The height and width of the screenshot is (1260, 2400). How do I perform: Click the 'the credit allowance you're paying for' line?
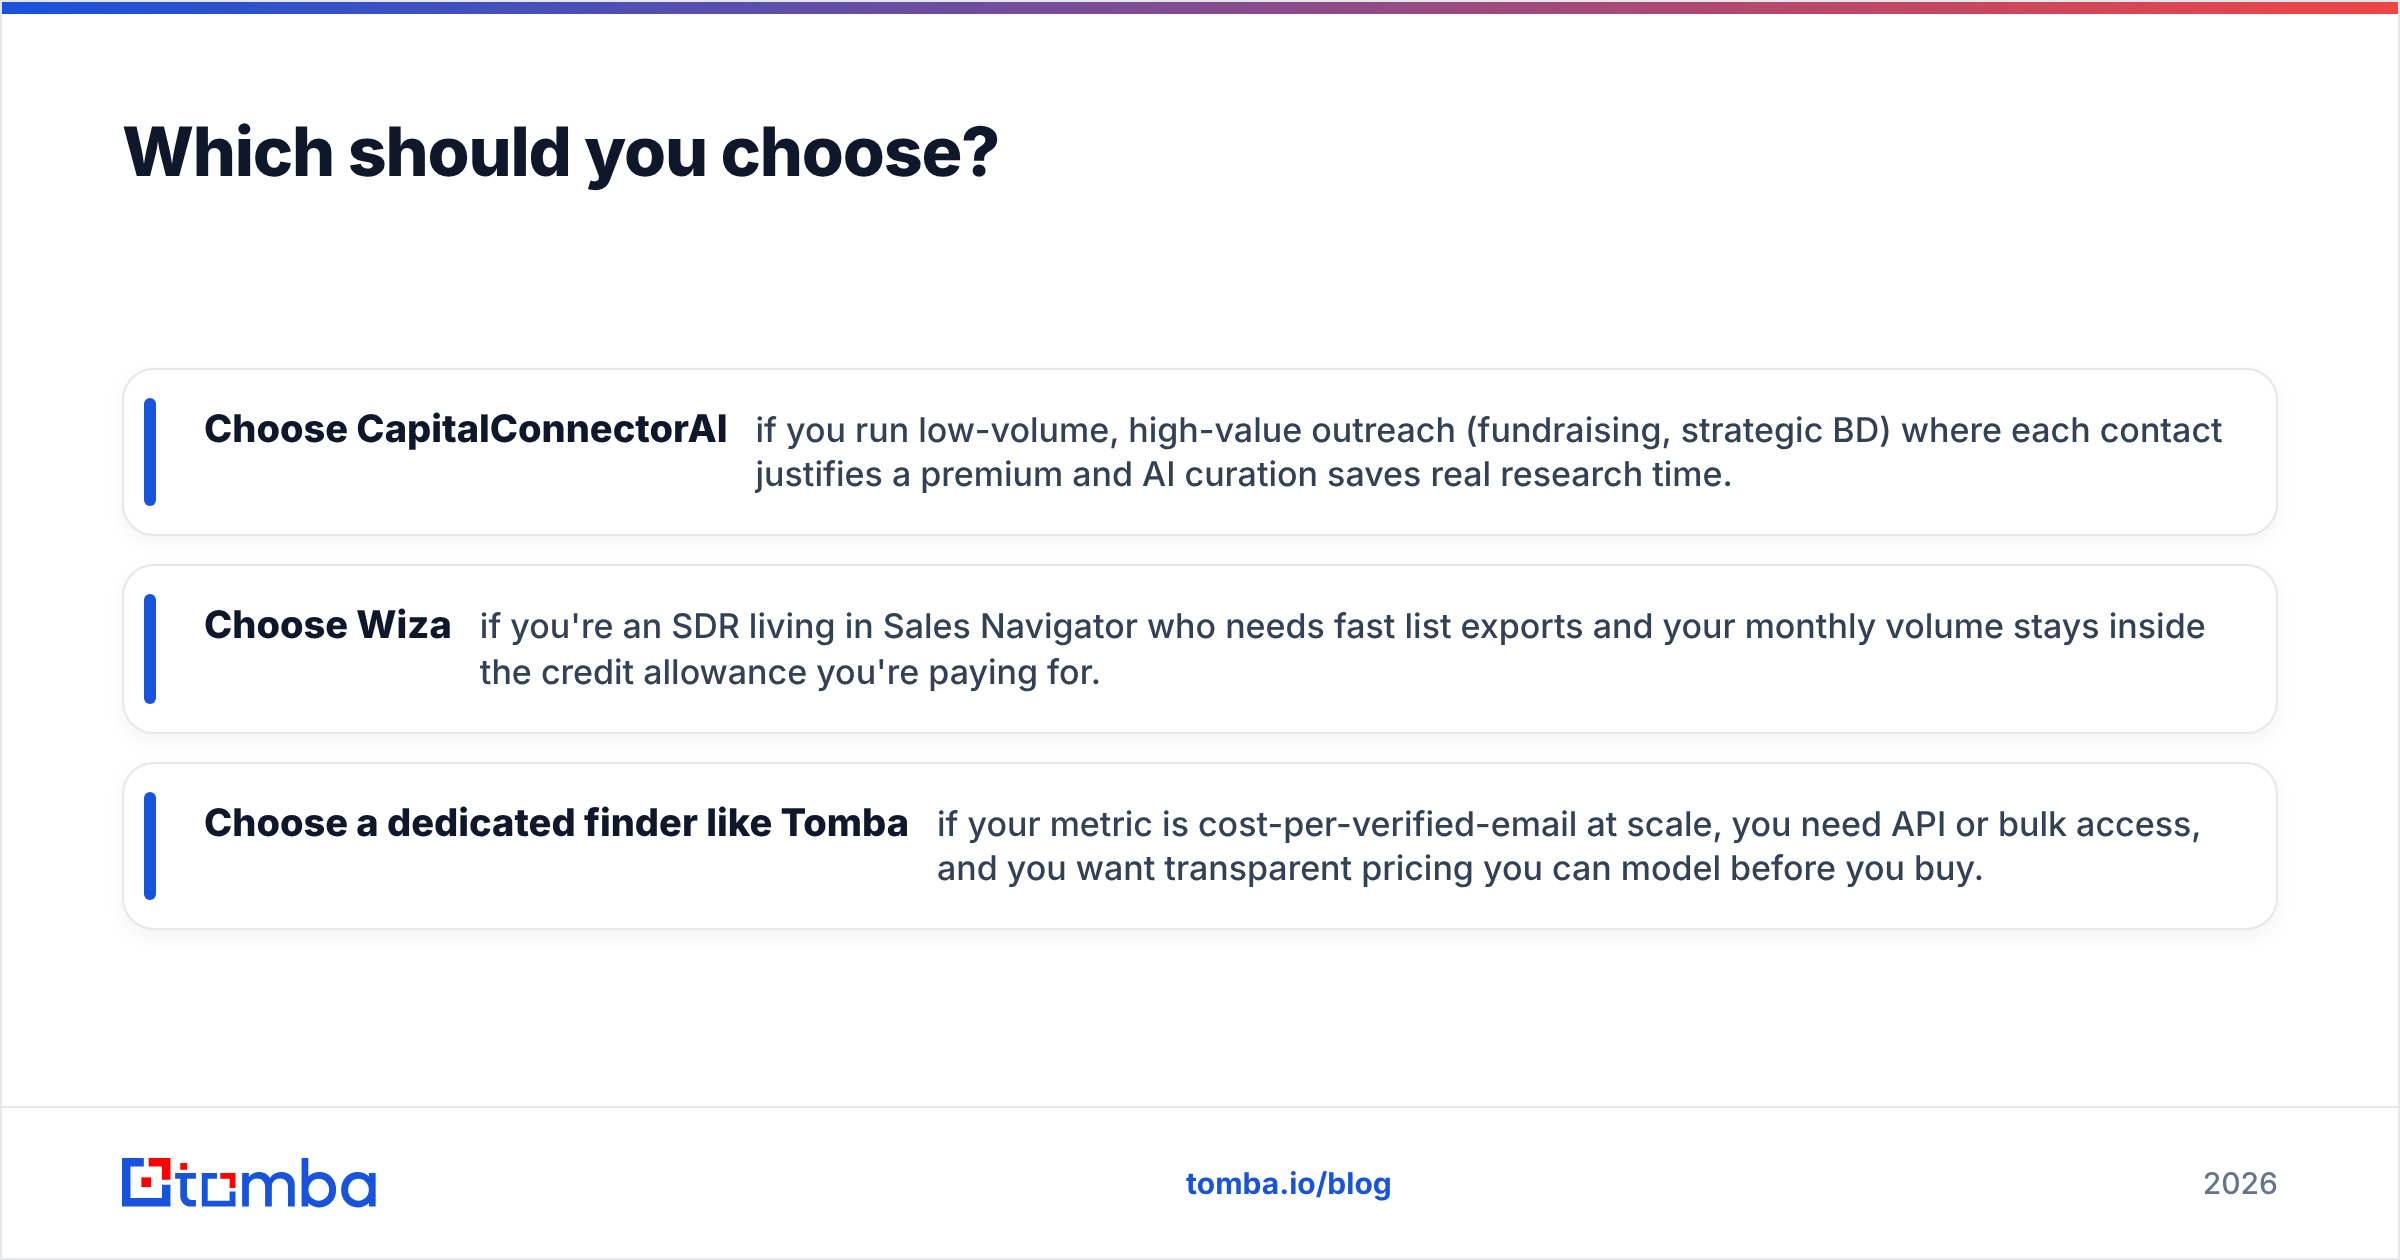790,672
